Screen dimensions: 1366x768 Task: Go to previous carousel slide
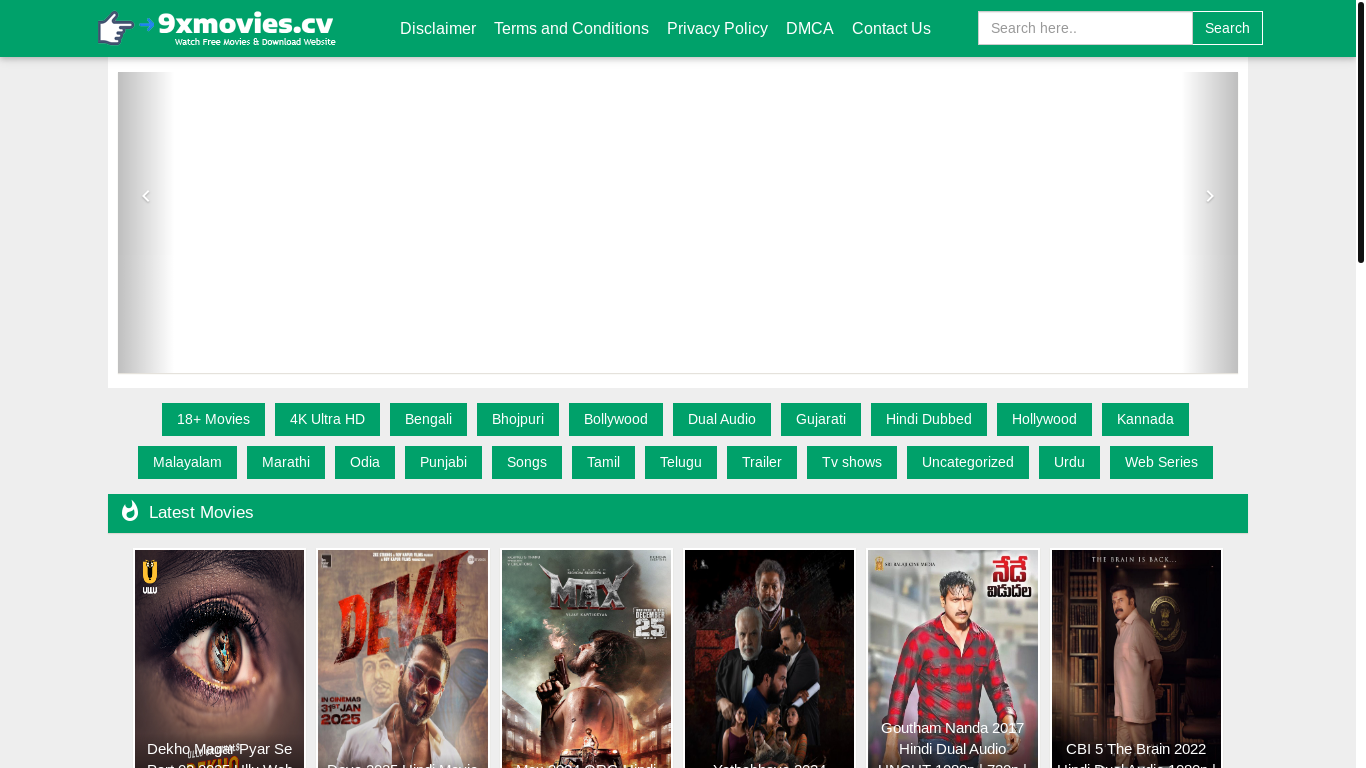click(146, 196)
